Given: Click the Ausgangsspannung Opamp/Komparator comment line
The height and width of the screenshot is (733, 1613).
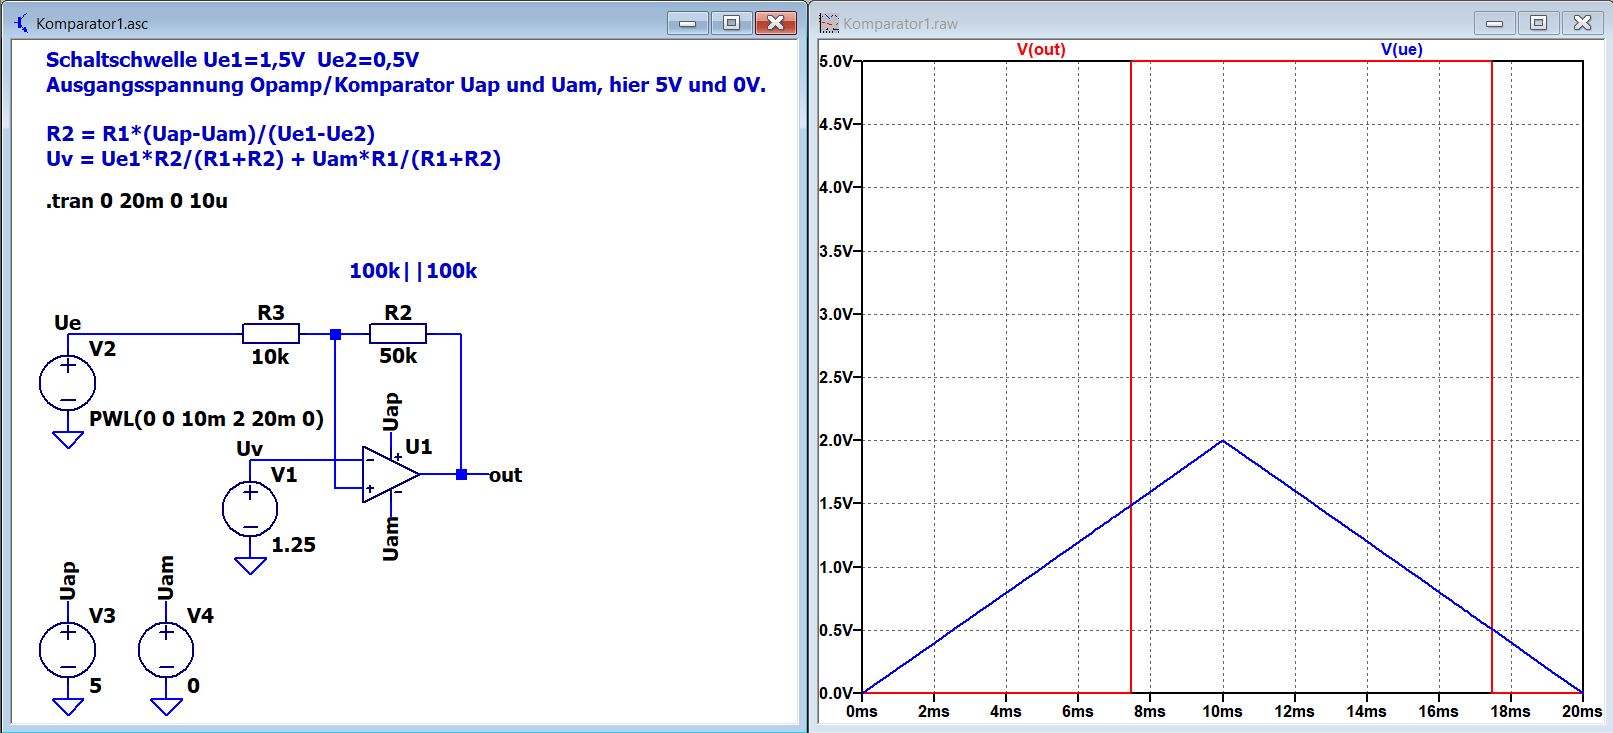Looking at the screenshot, I should coord(406,85).
